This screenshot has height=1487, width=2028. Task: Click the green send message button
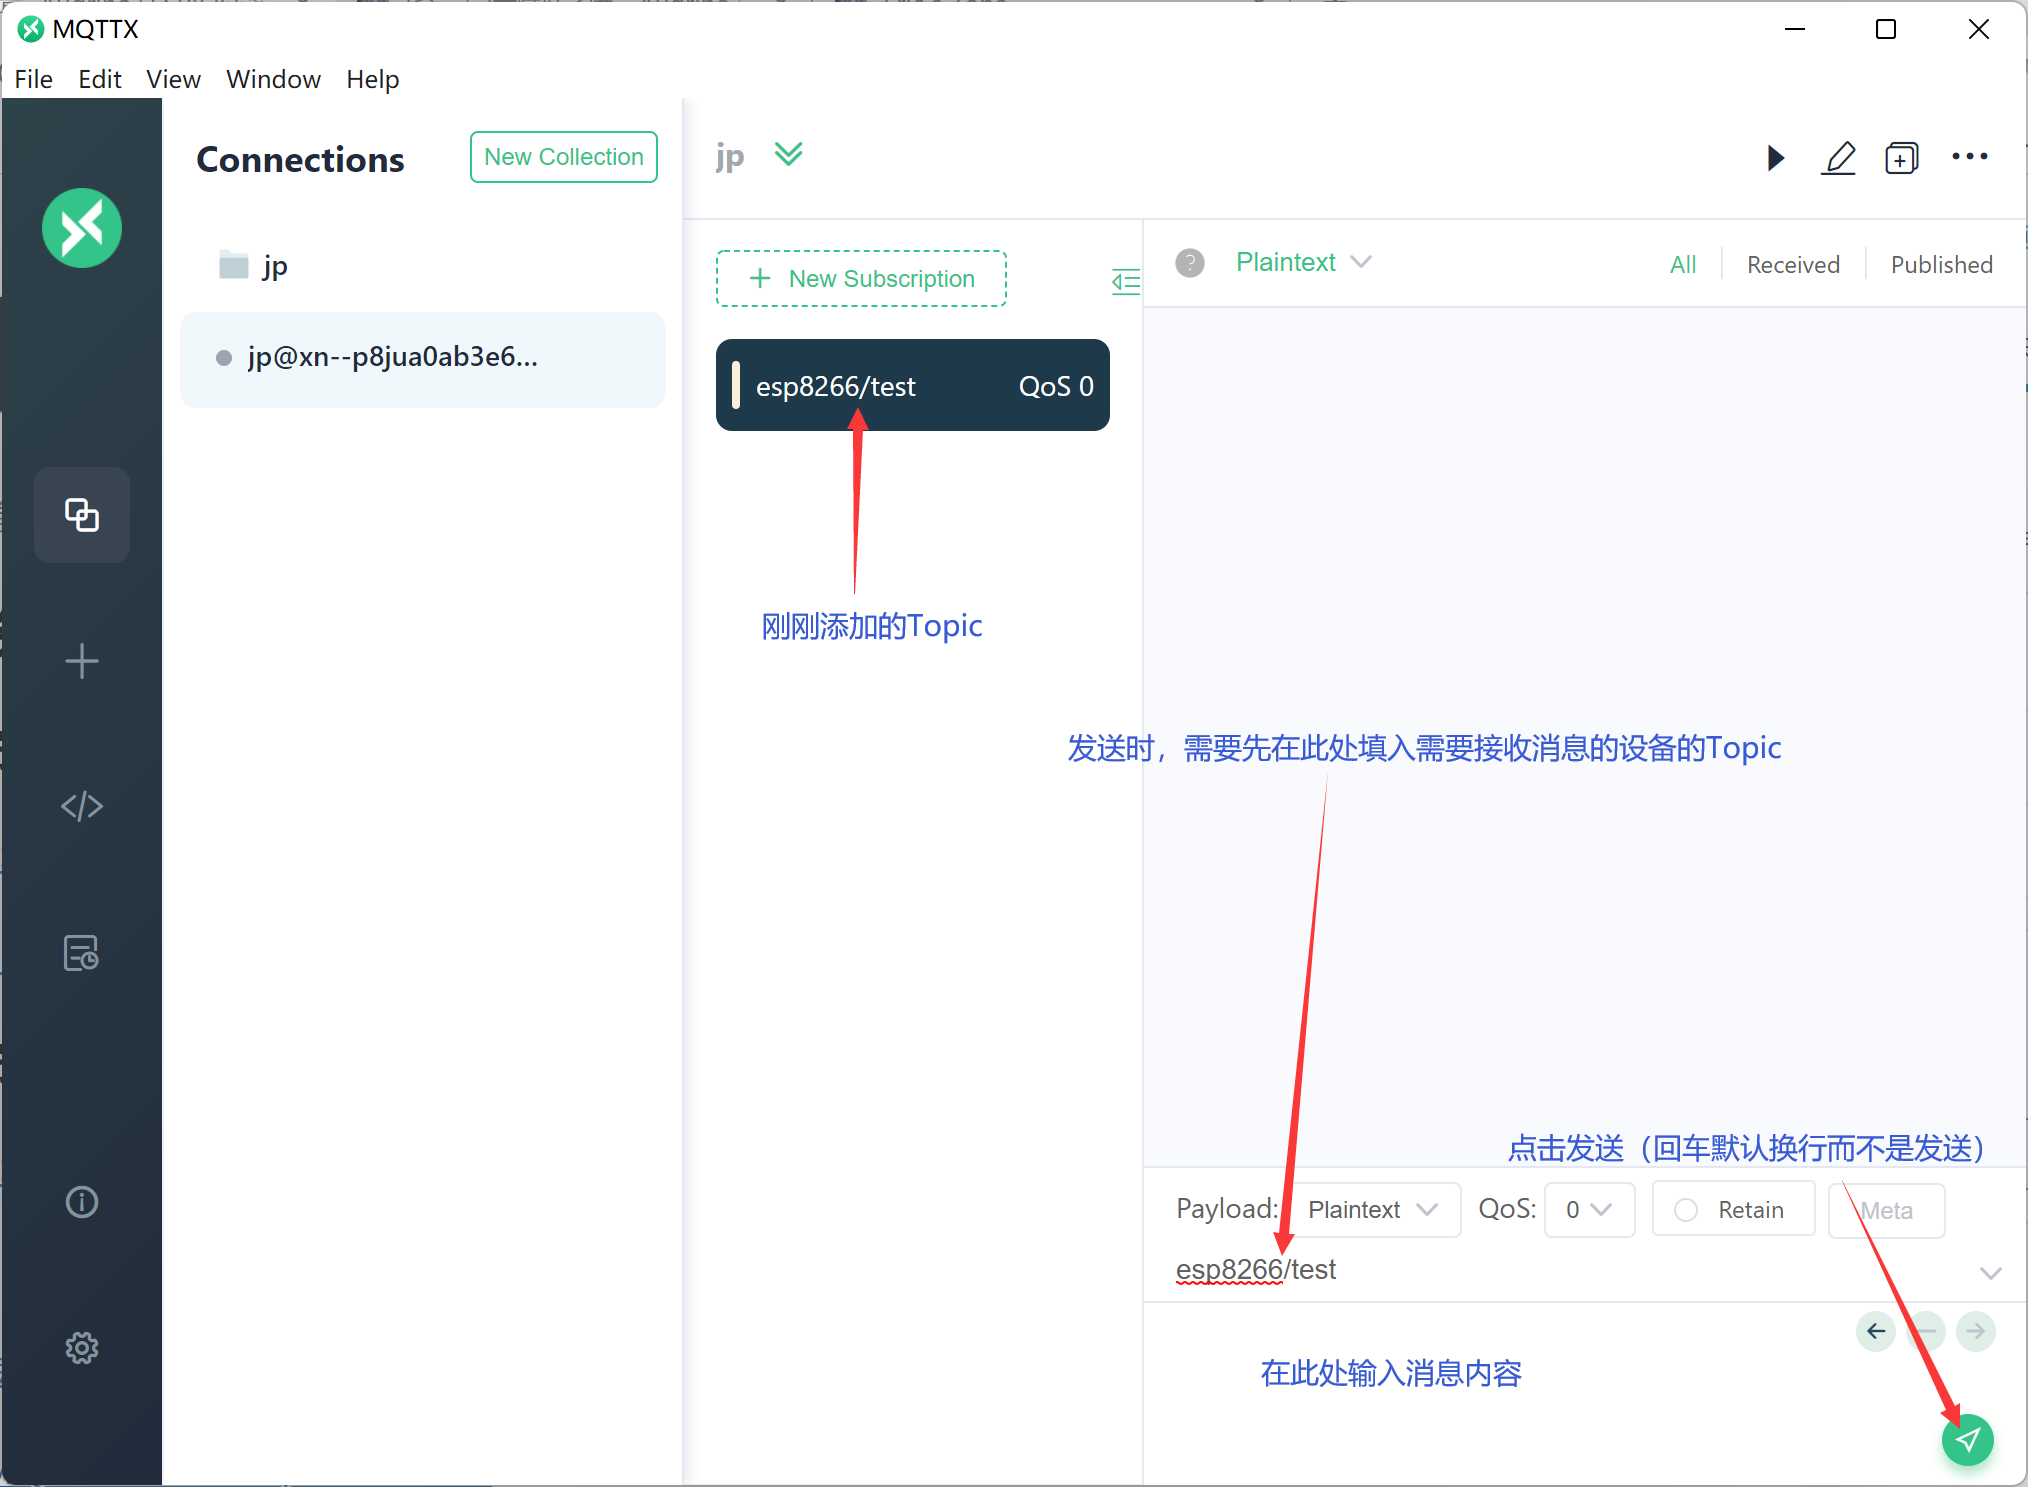click(1967, 1439)
